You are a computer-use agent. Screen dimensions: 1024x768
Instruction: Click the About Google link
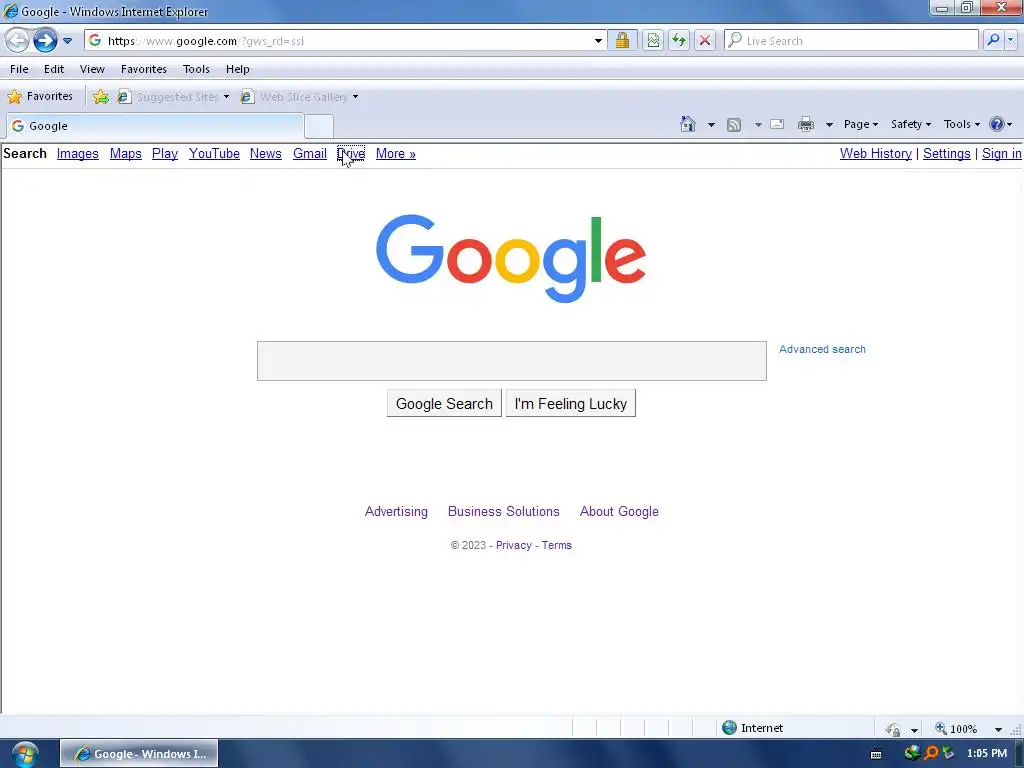tap(619, 511)
